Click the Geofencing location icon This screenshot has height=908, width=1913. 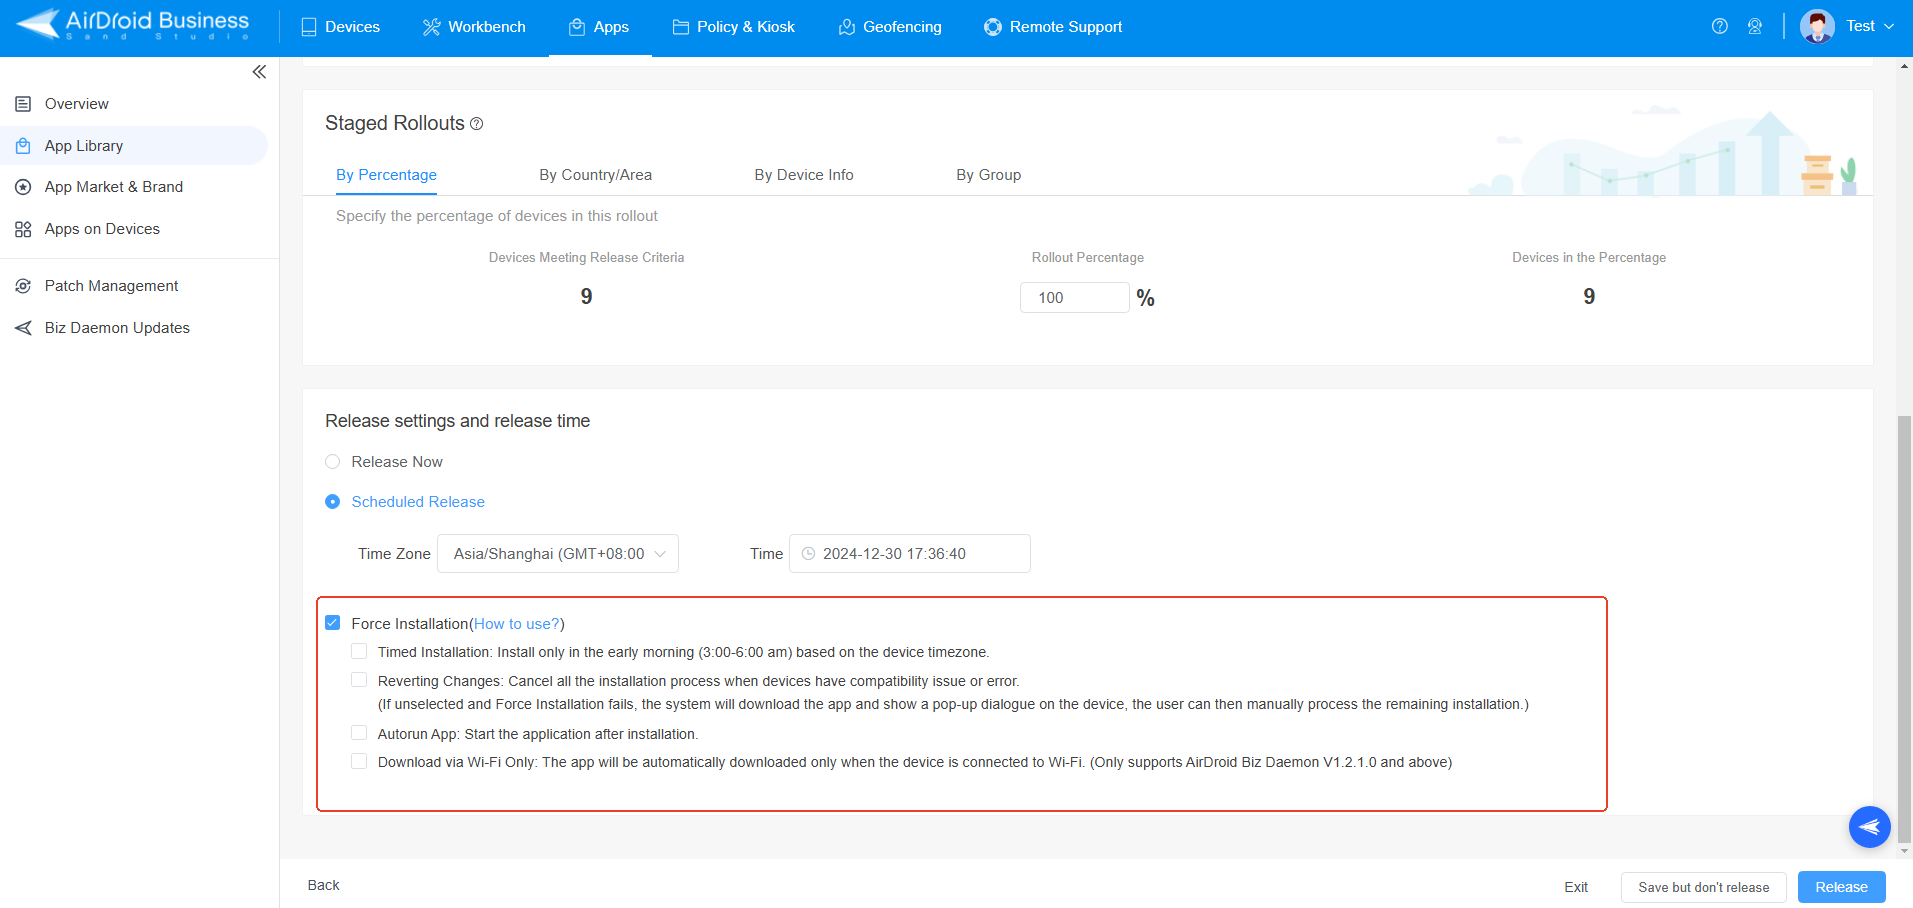point(845,27)
